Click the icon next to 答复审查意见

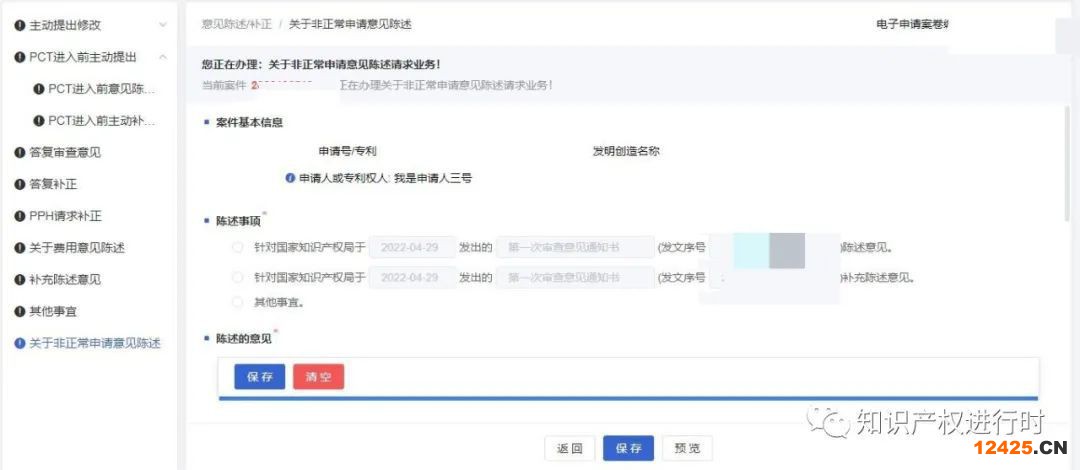pyautogui.click(x=20, y=153)
